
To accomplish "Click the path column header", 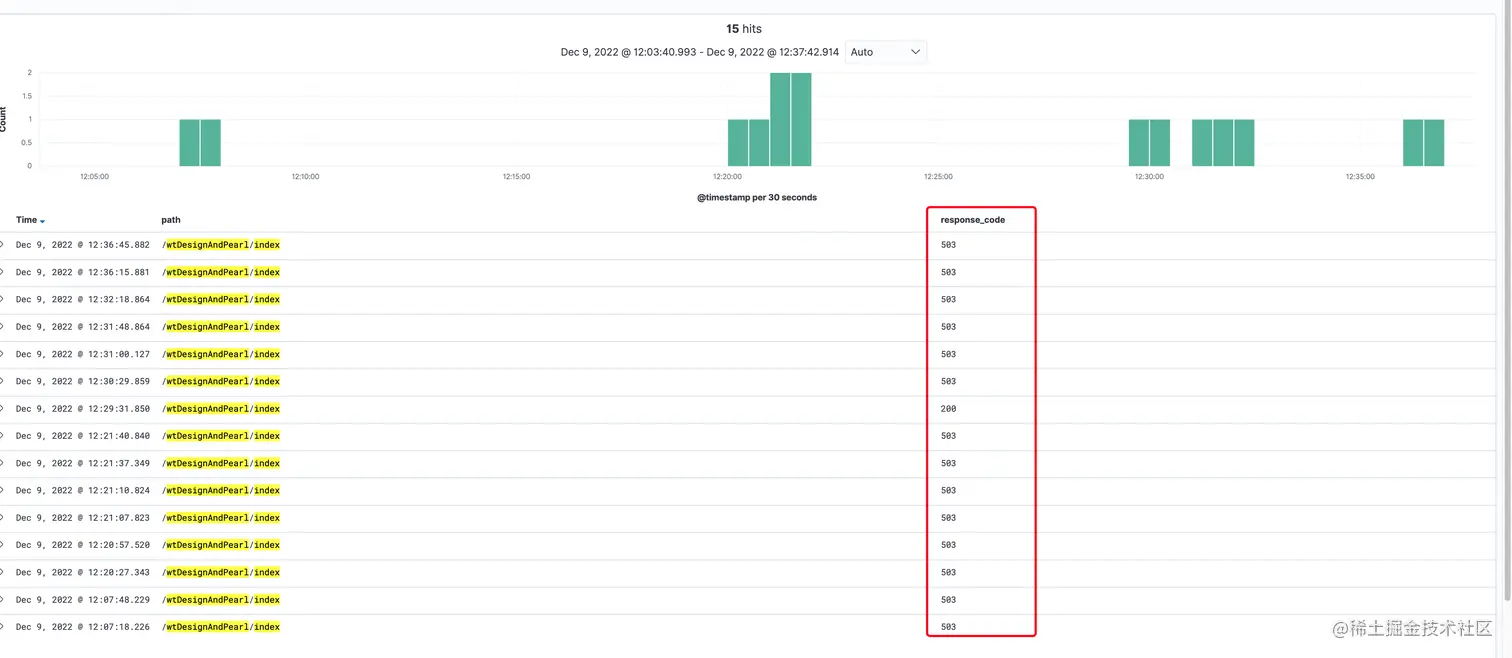I will [171, 220].
